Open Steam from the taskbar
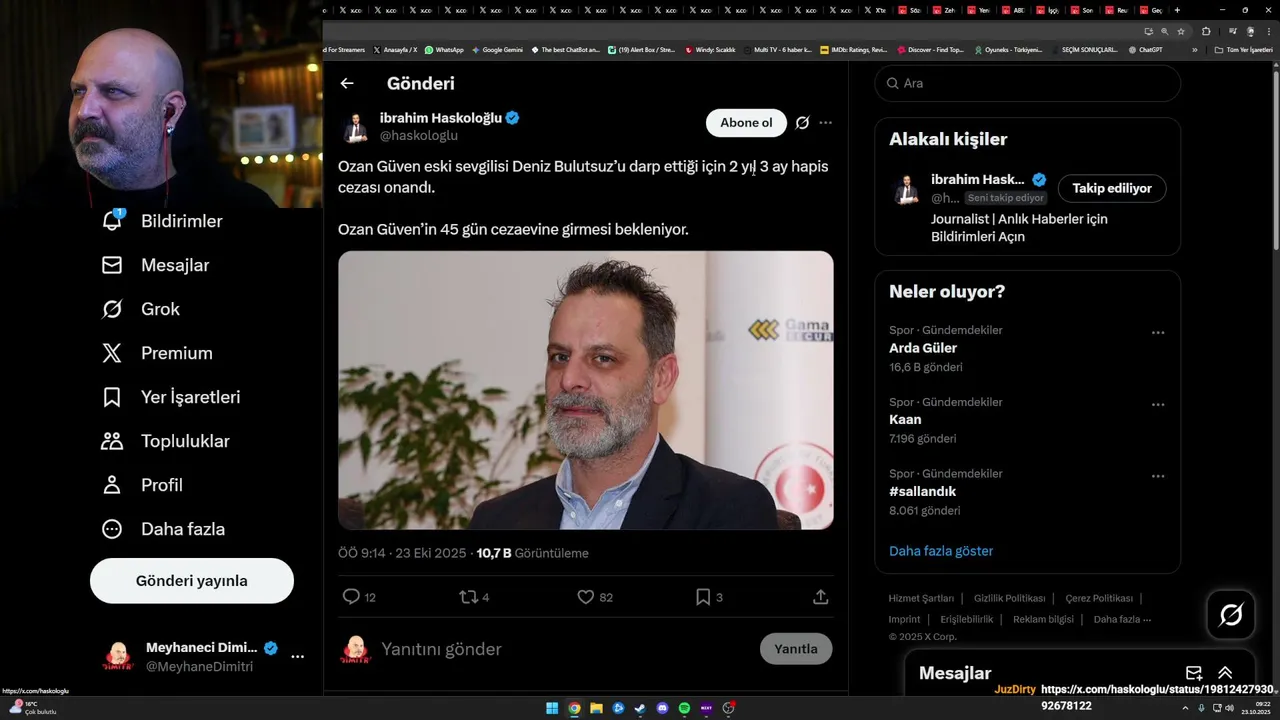This screenshot has height=720, width=1280. pos(640,708)
